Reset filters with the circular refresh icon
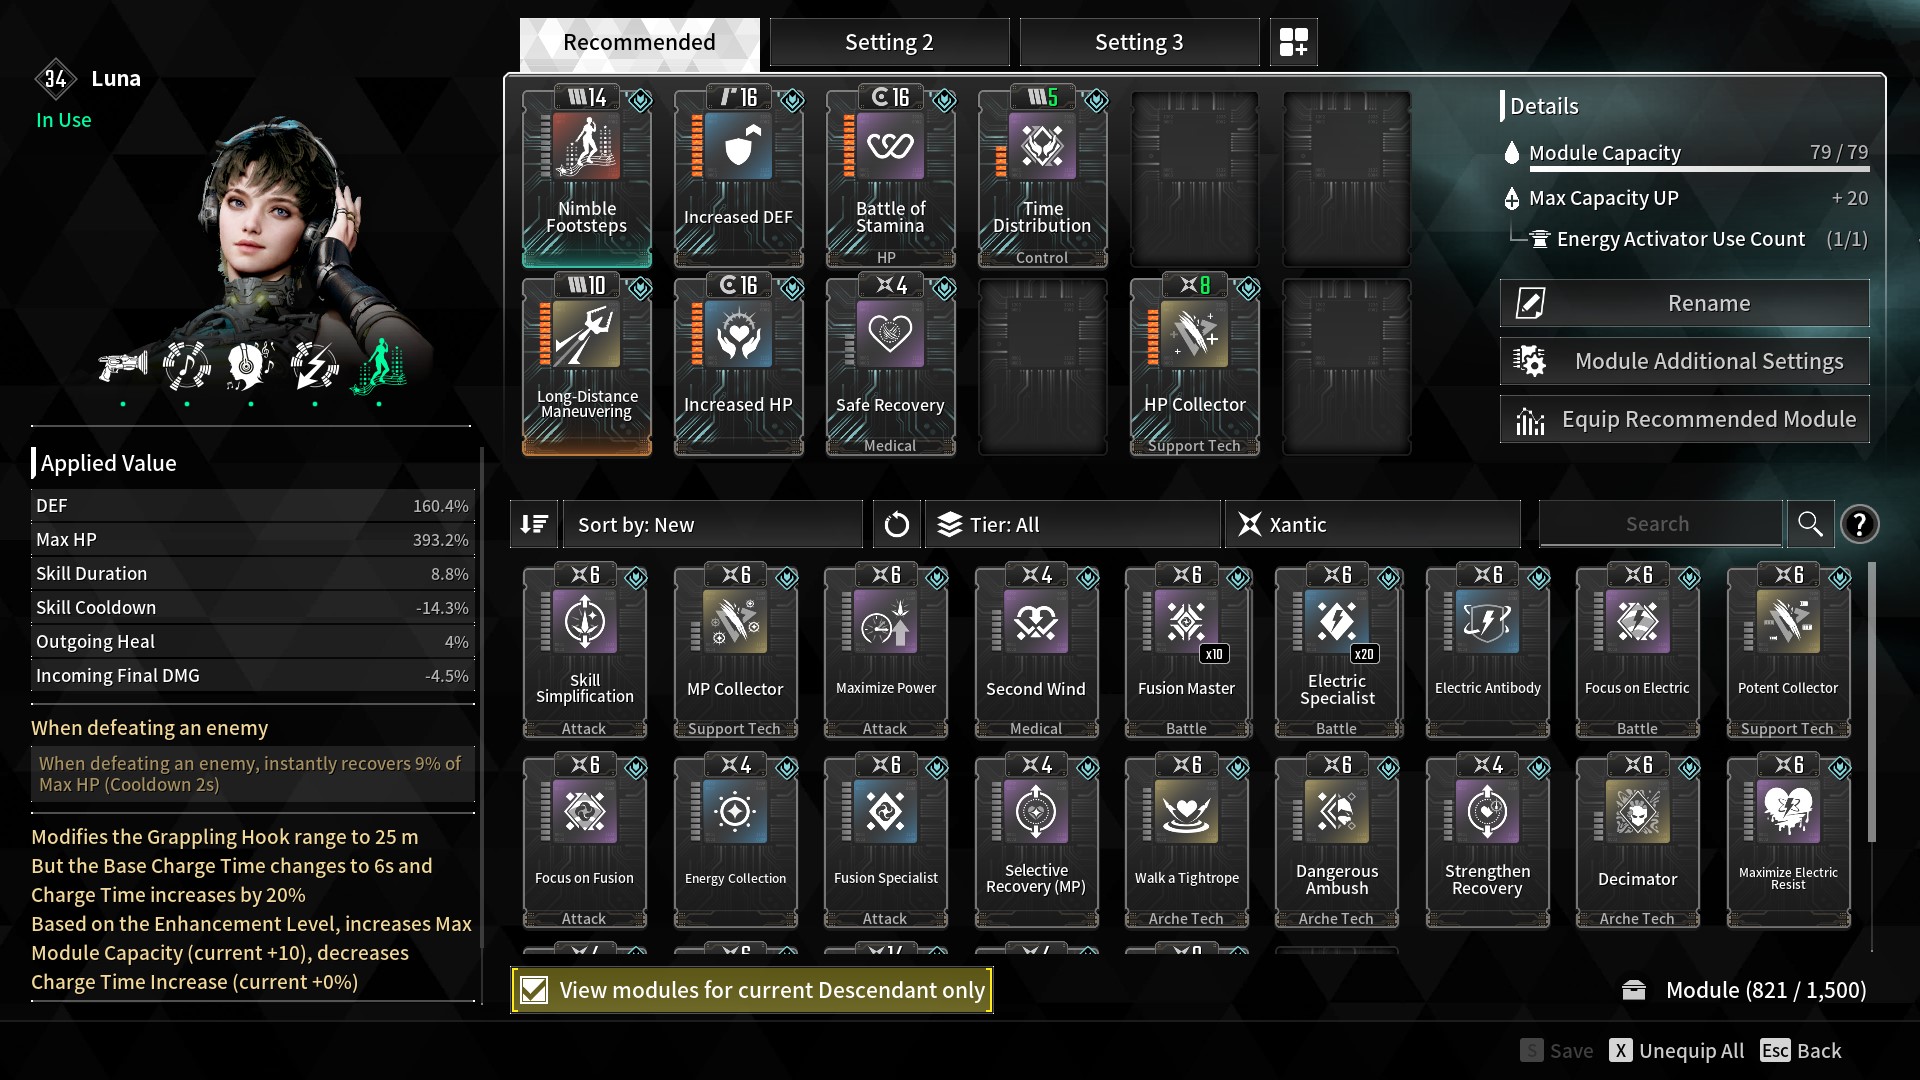The image size is (1920, 1080). tap(896, 524)
